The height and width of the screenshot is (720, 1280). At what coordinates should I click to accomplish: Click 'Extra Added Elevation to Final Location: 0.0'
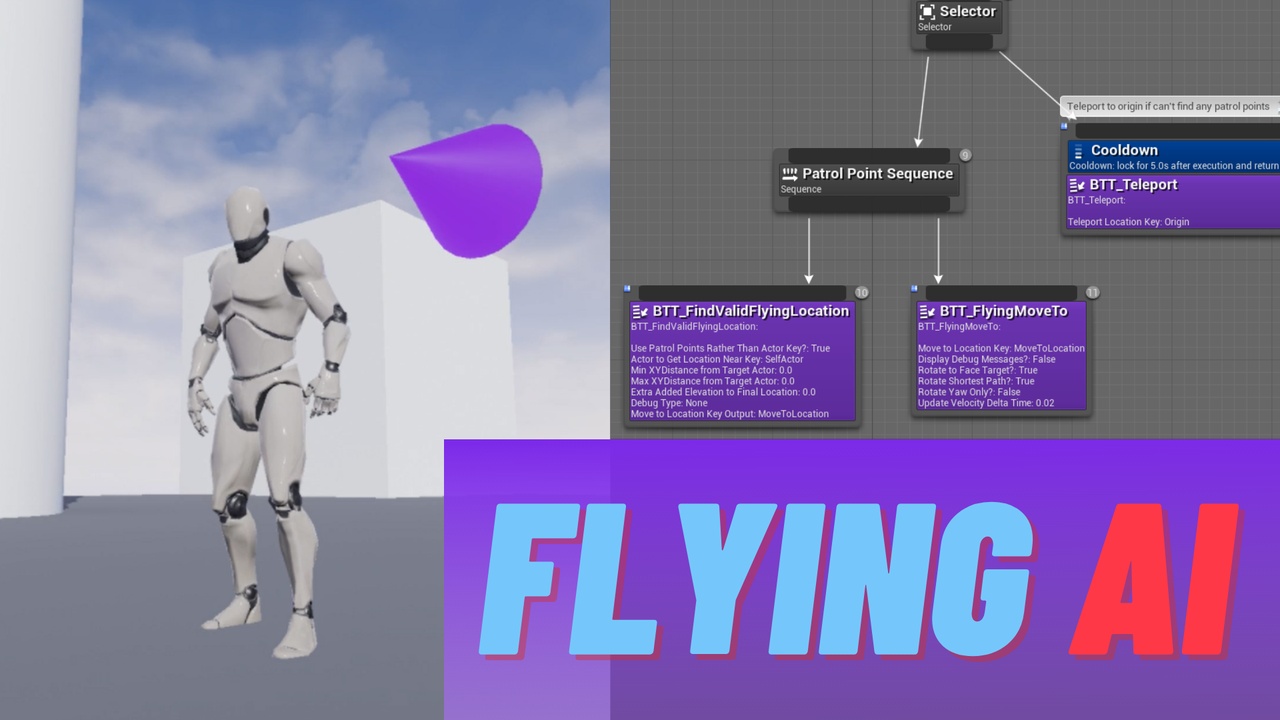pyautogui.click(x=723, y=392)
